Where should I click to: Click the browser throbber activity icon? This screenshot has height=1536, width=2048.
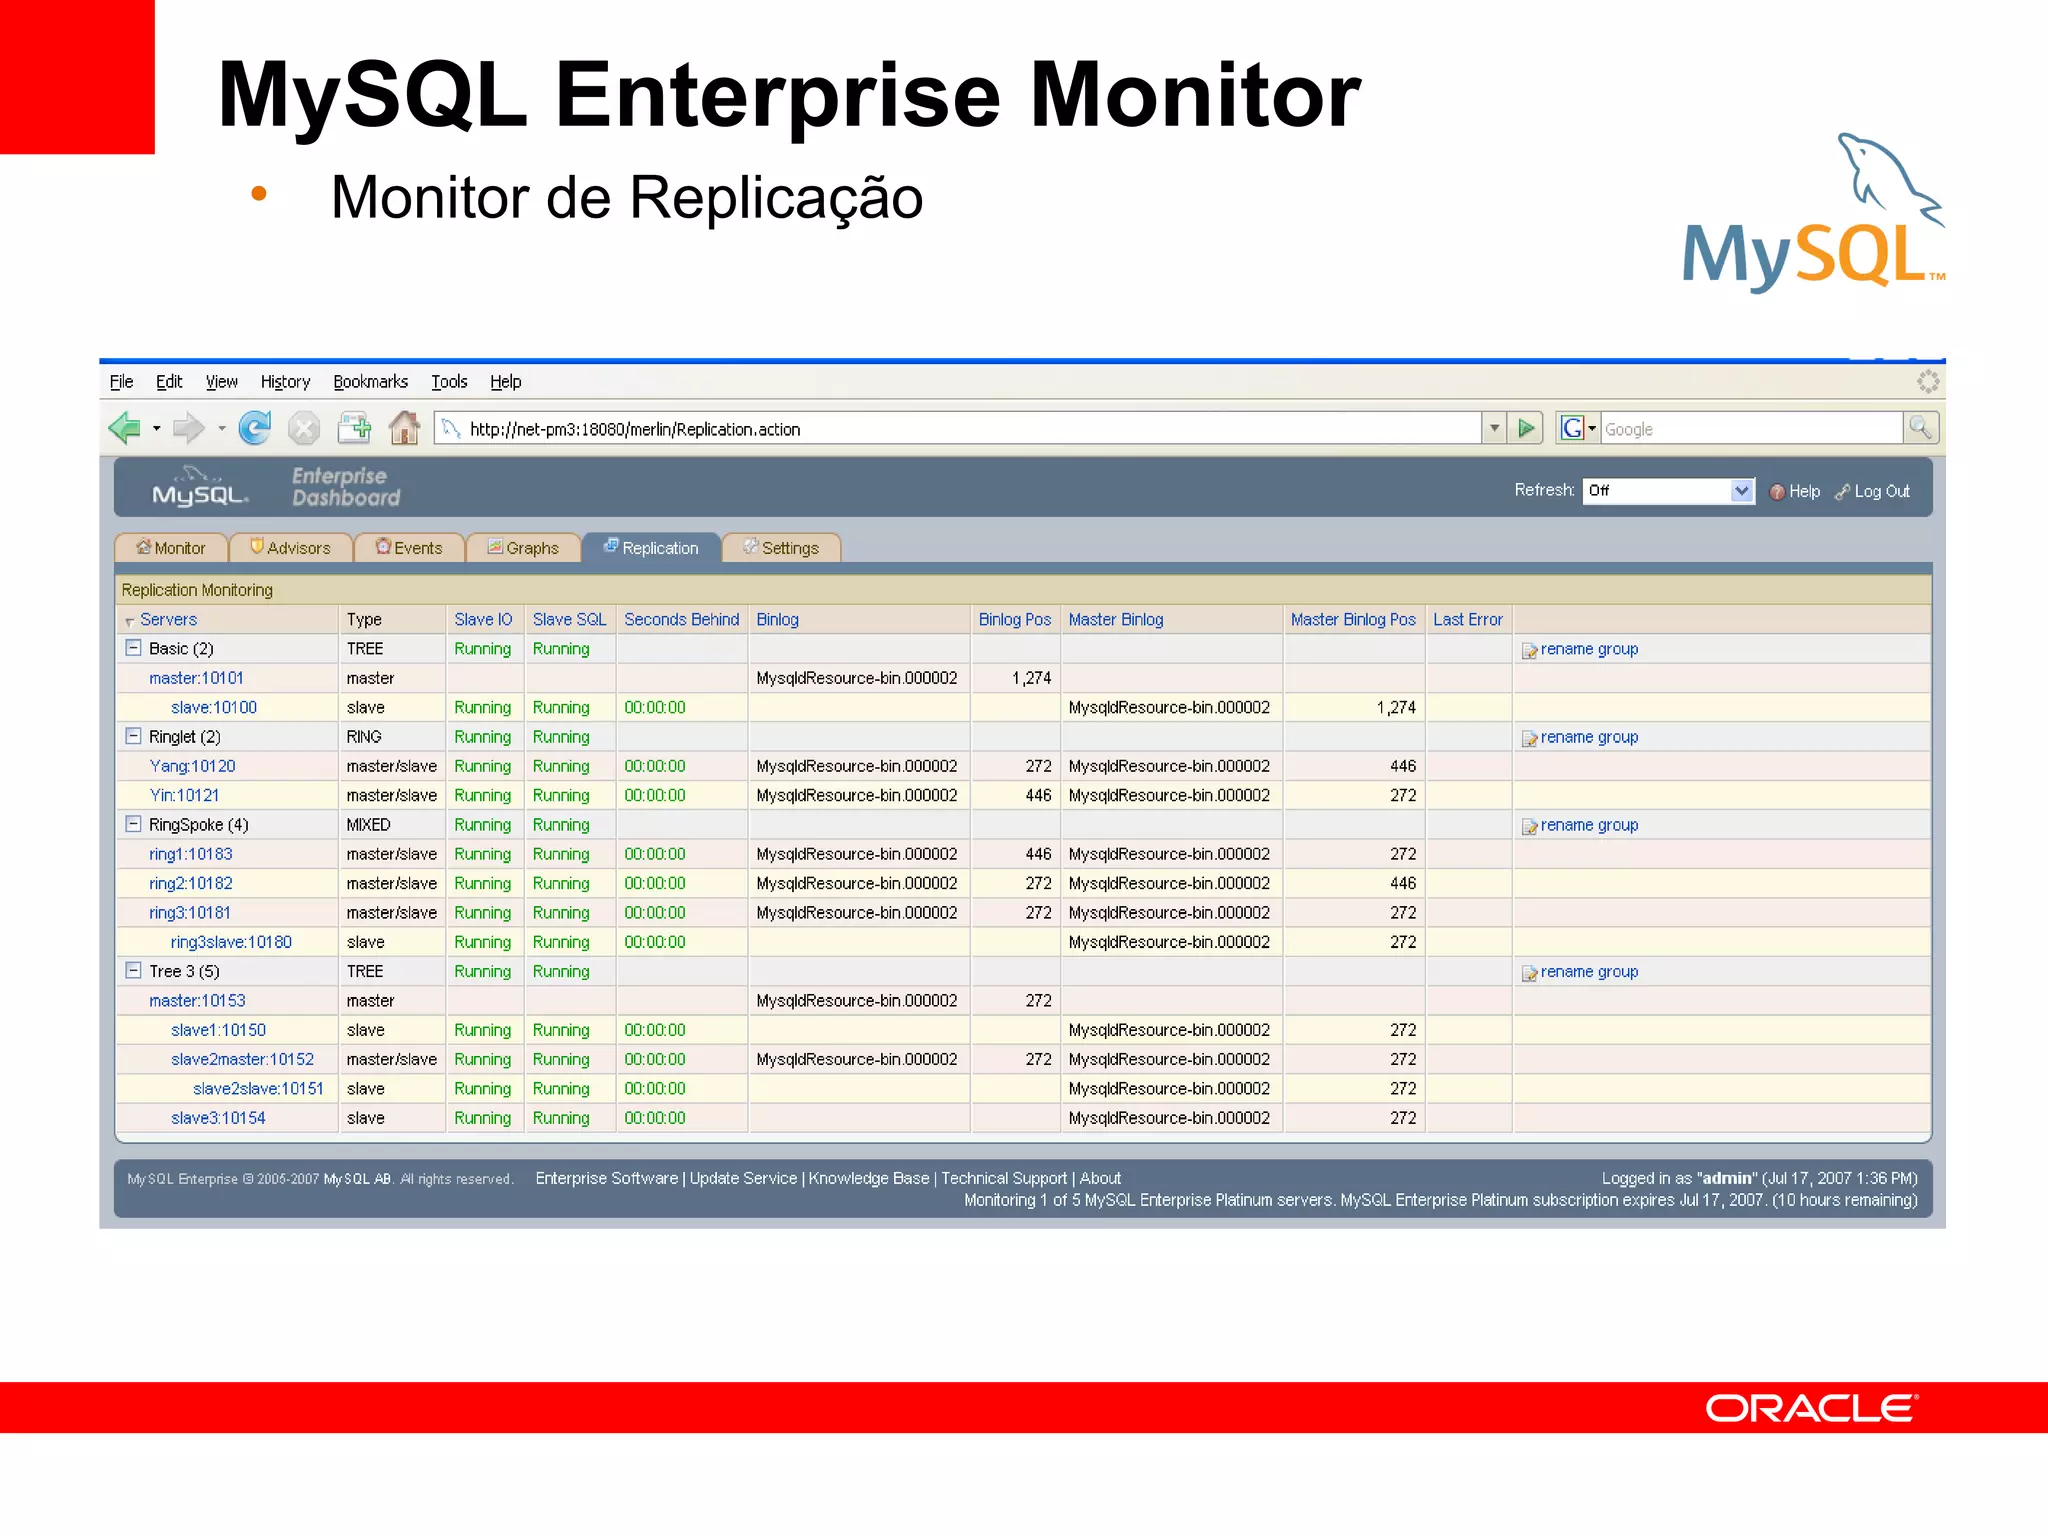[x=1927, y=381]
